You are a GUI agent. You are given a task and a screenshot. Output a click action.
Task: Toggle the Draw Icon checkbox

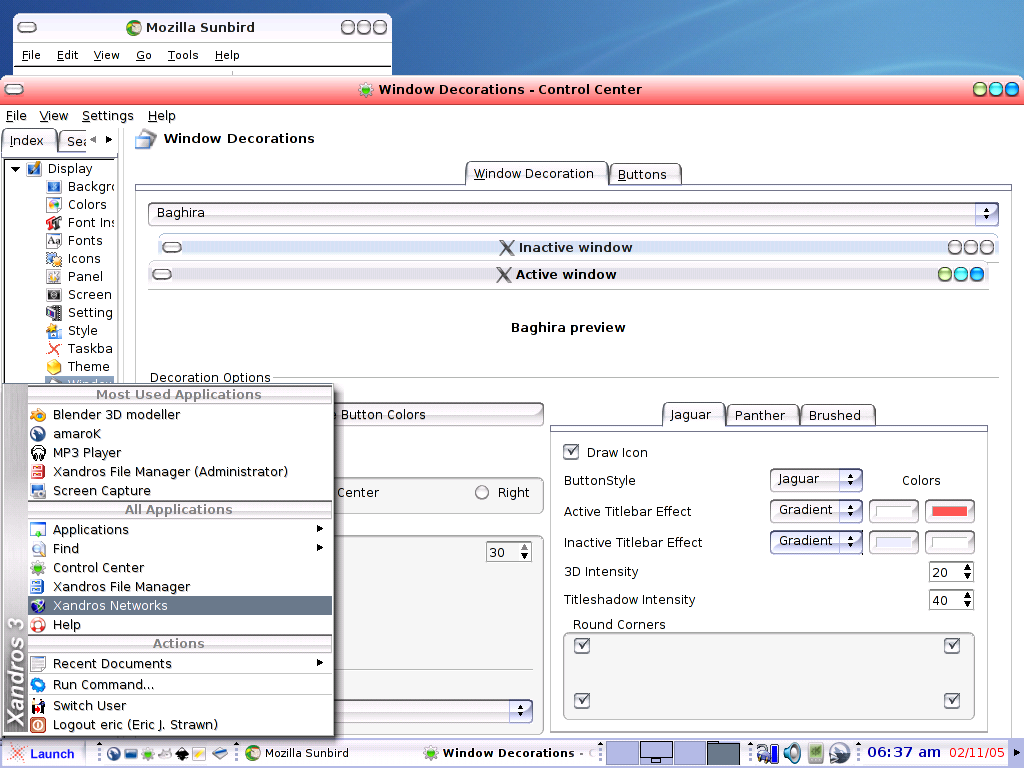(571, 451)
